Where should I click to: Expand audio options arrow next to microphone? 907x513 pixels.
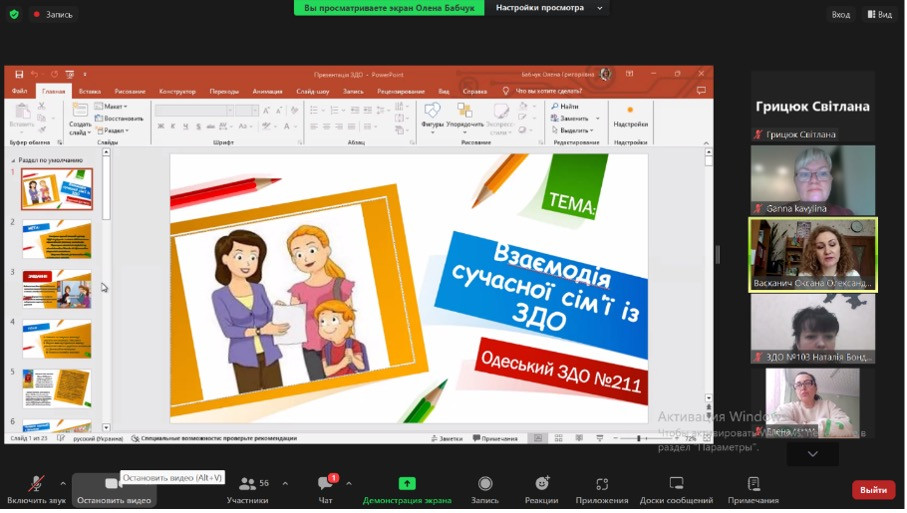[x=63, y=484]
